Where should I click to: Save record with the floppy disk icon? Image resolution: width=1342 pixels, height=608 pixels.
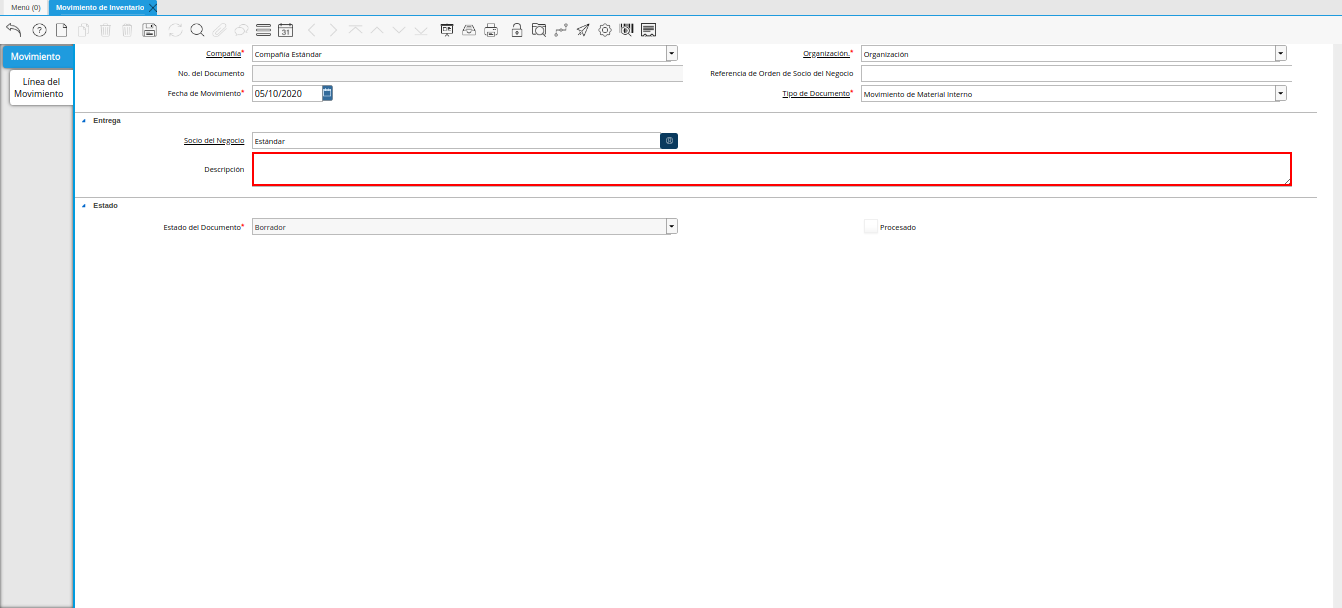(x=149, y=30)
